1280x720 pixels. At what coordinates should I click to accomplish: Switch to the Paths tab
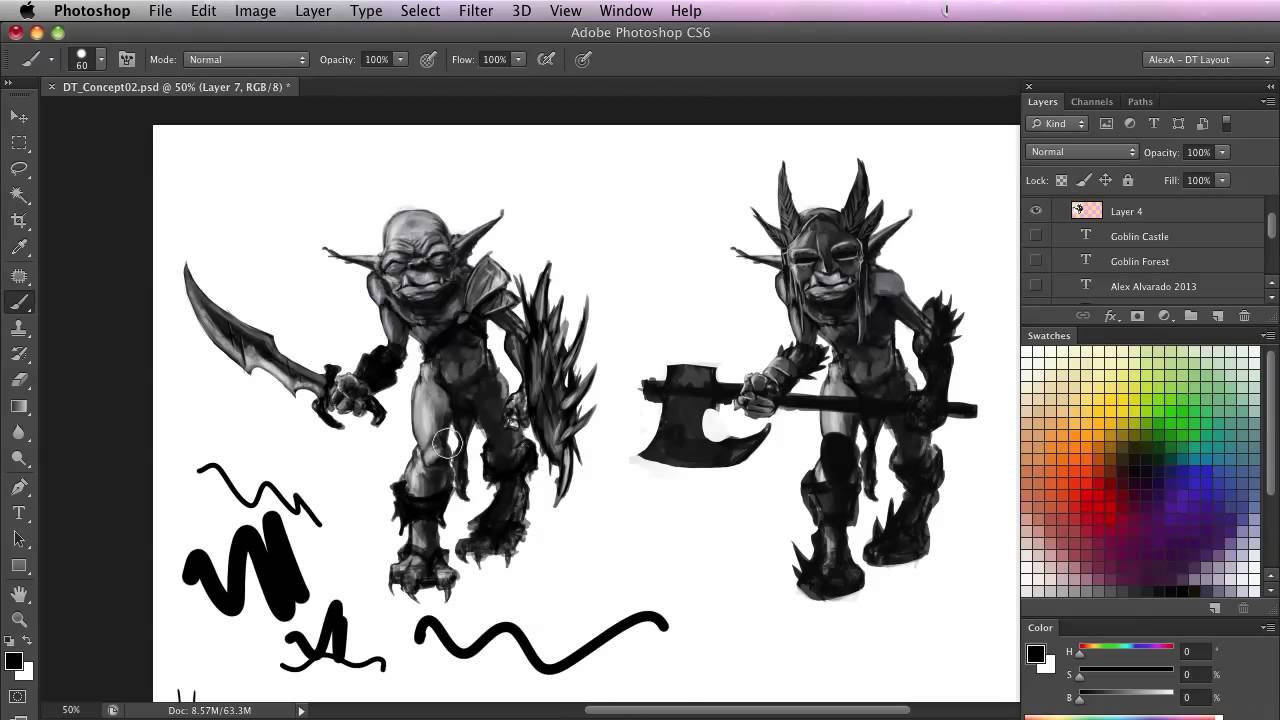pos(1140,101)
